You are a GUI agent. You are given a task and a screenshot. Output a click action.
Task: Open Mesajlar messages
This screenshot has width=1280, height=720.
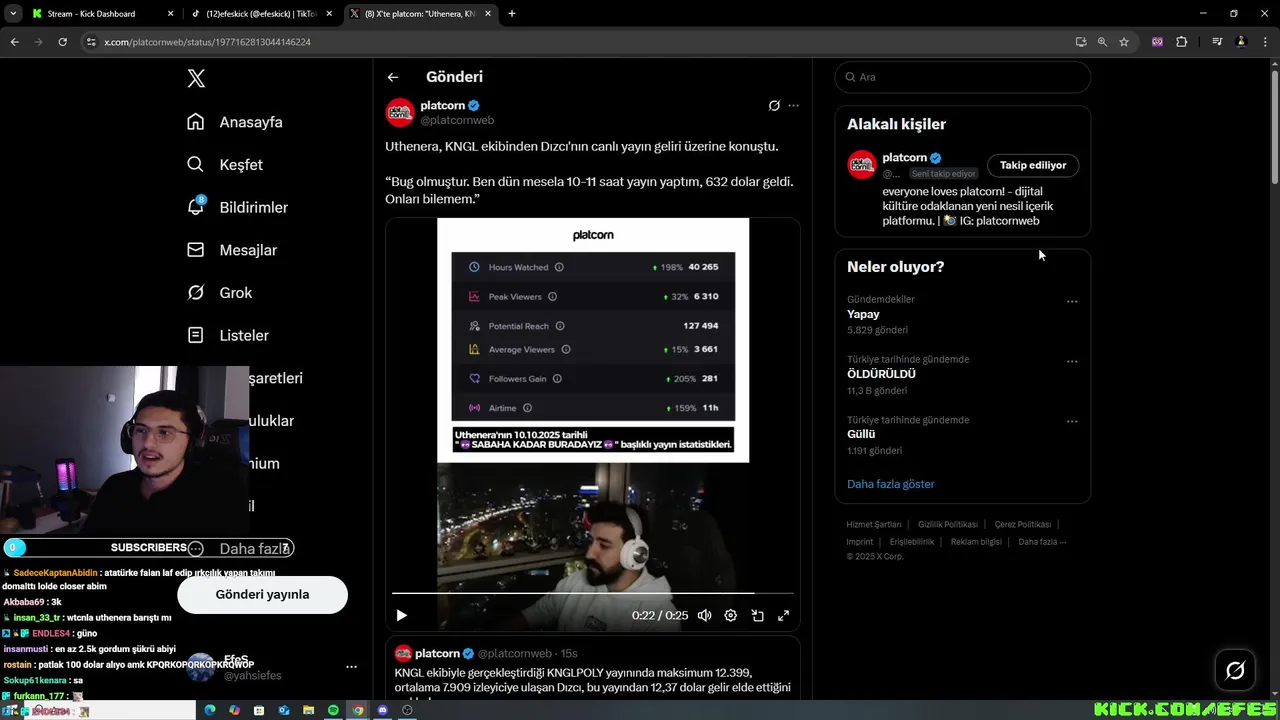[232, 250]
